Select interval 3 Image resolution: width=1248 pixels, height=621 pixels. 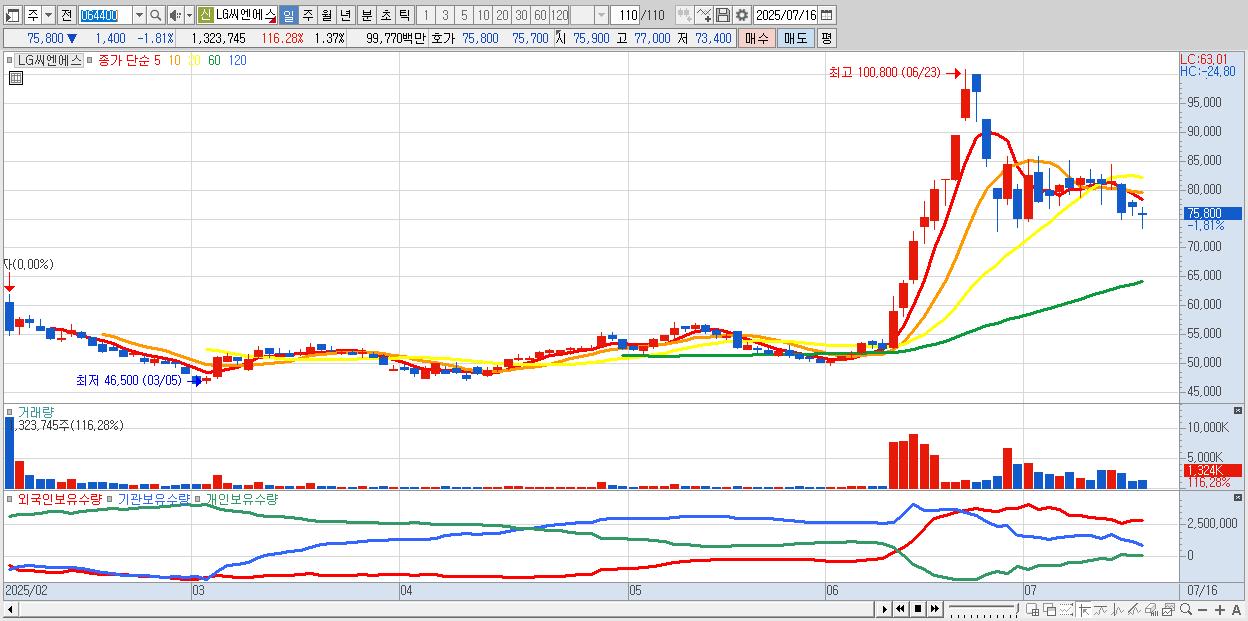[x=445, y=15]
